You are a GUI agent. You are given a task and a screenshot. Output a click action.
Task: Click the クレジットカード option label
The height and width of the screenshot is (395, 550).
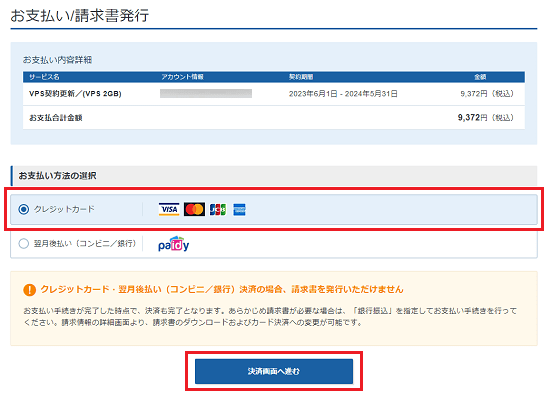tap(64, 209)
